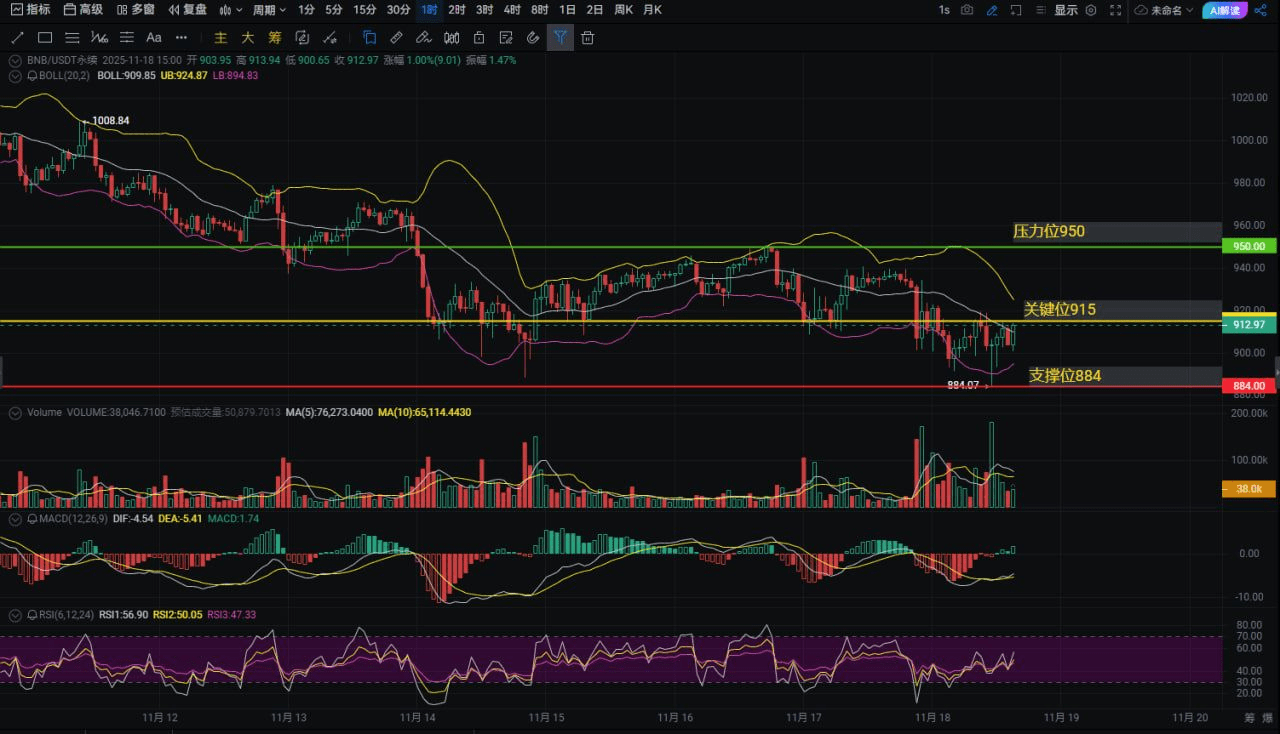Viewport: 1280px width, 734px height.
Task: Expand the candlestick chart type dropdown
Action: (x=230, y=10)
